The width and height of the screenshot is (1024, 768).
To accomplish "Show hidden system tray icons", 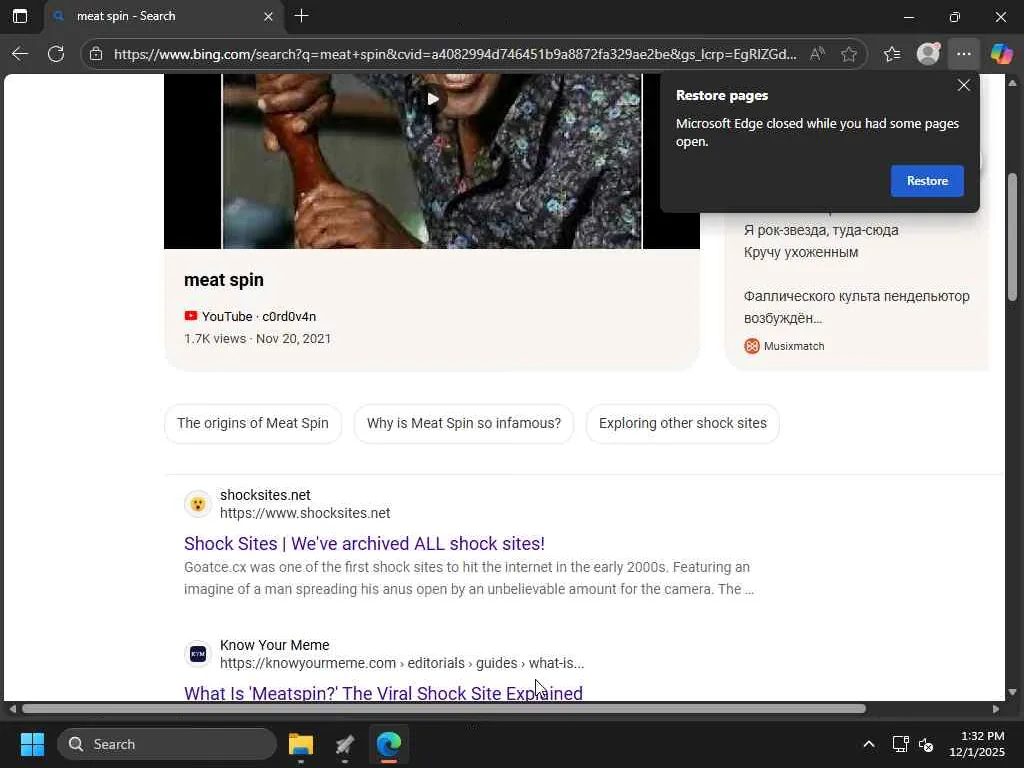I will (x=869, y=744).
